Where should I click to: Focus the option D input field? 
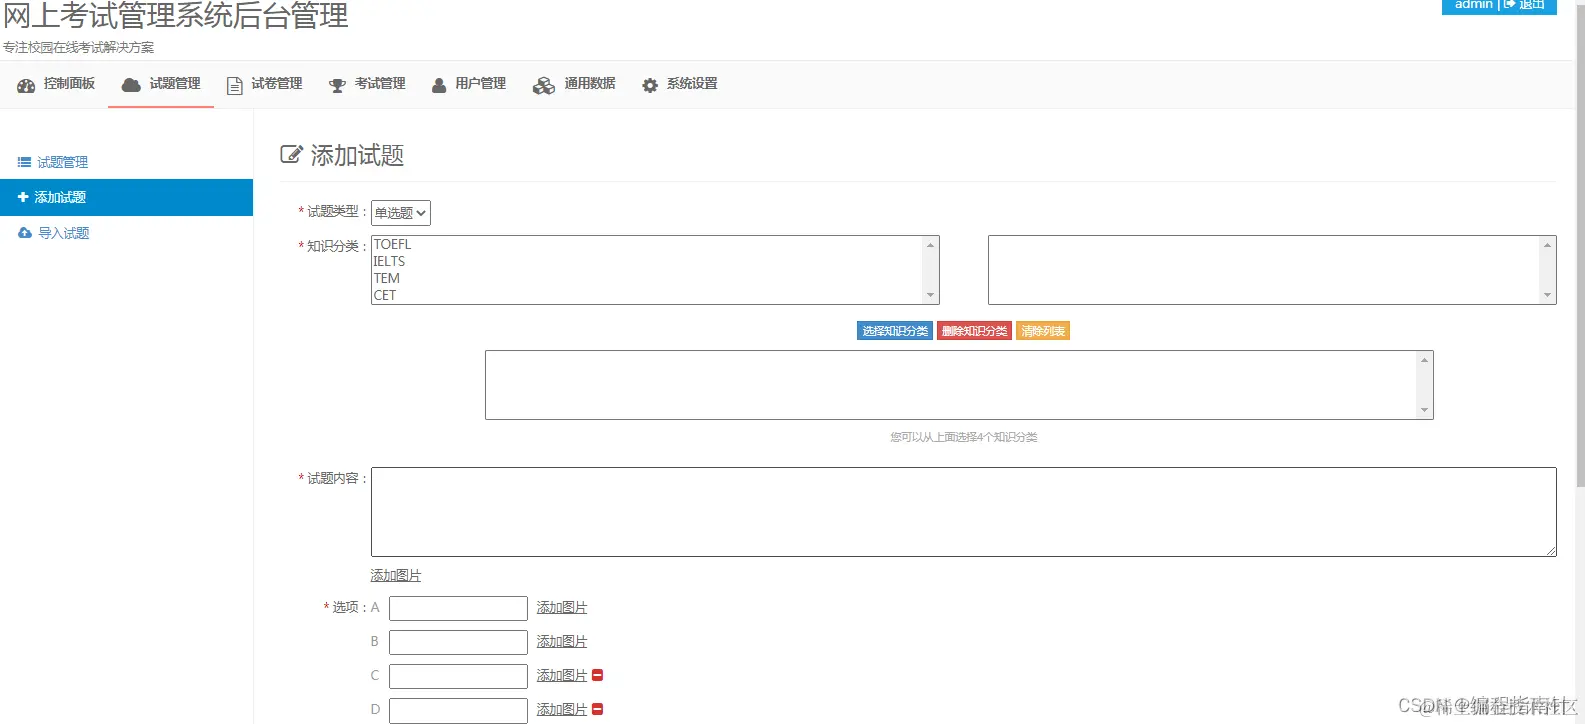[458, 710]
